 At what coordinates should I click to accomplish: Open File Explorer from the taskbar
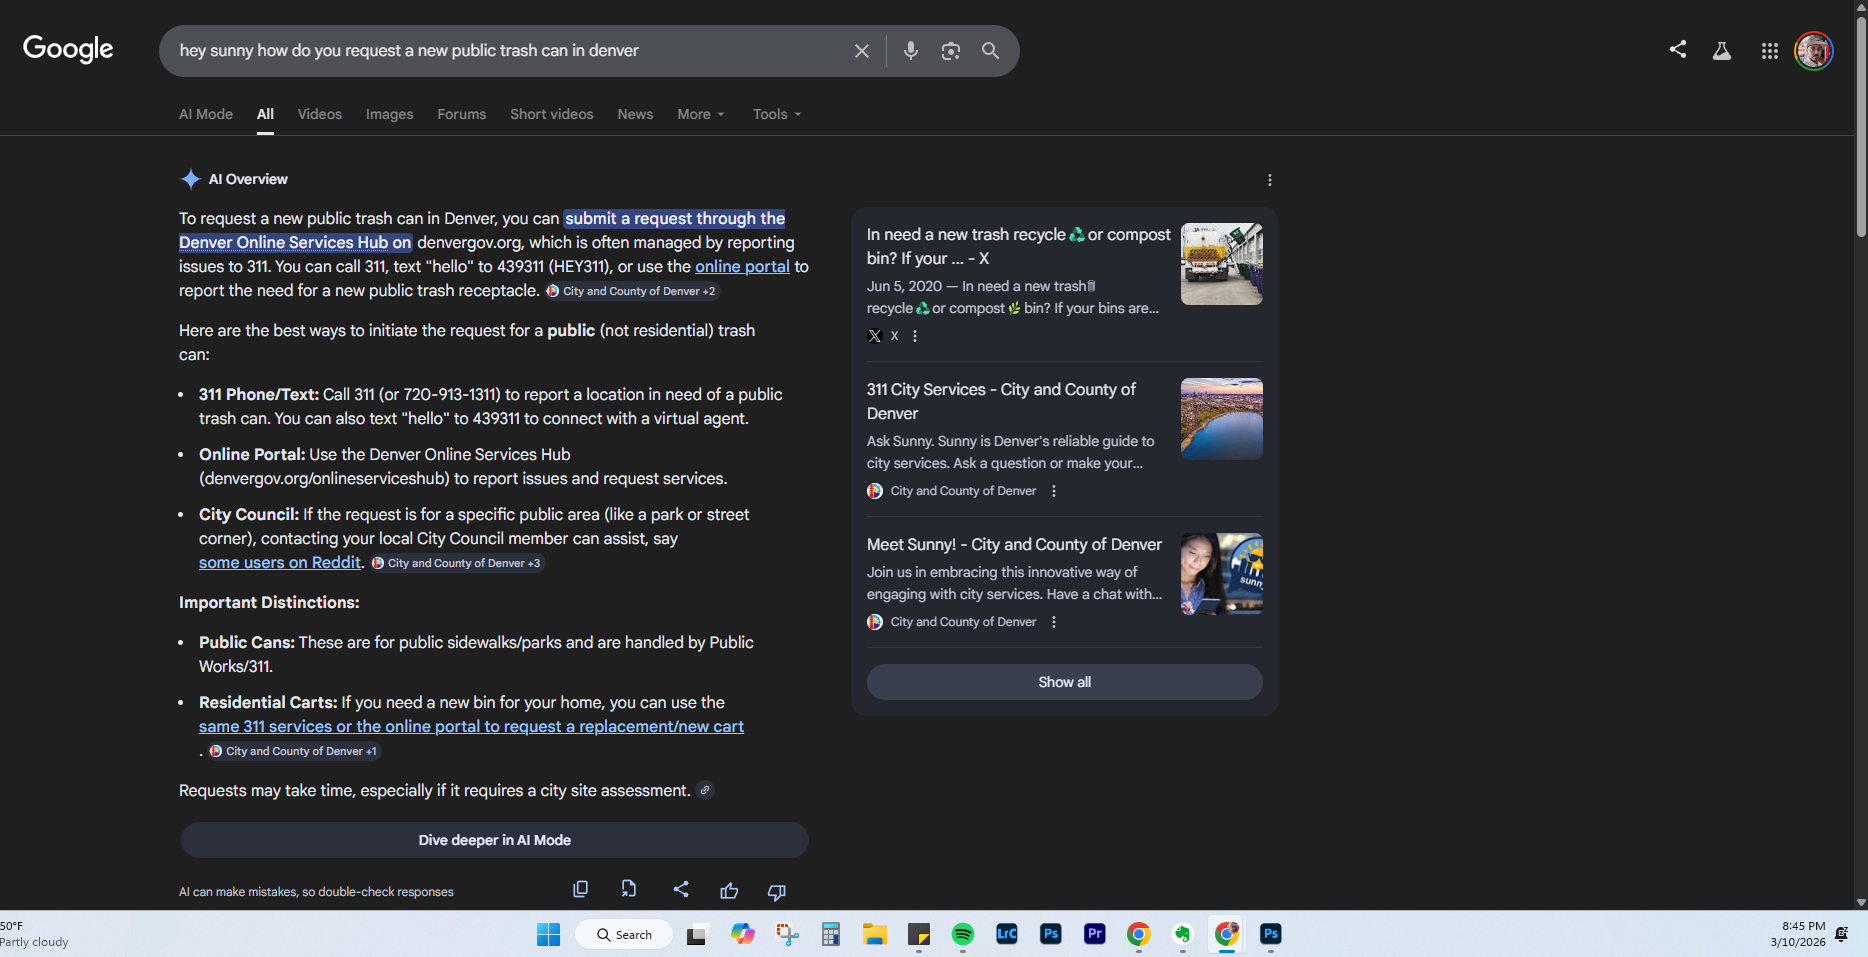pos(875,934)
